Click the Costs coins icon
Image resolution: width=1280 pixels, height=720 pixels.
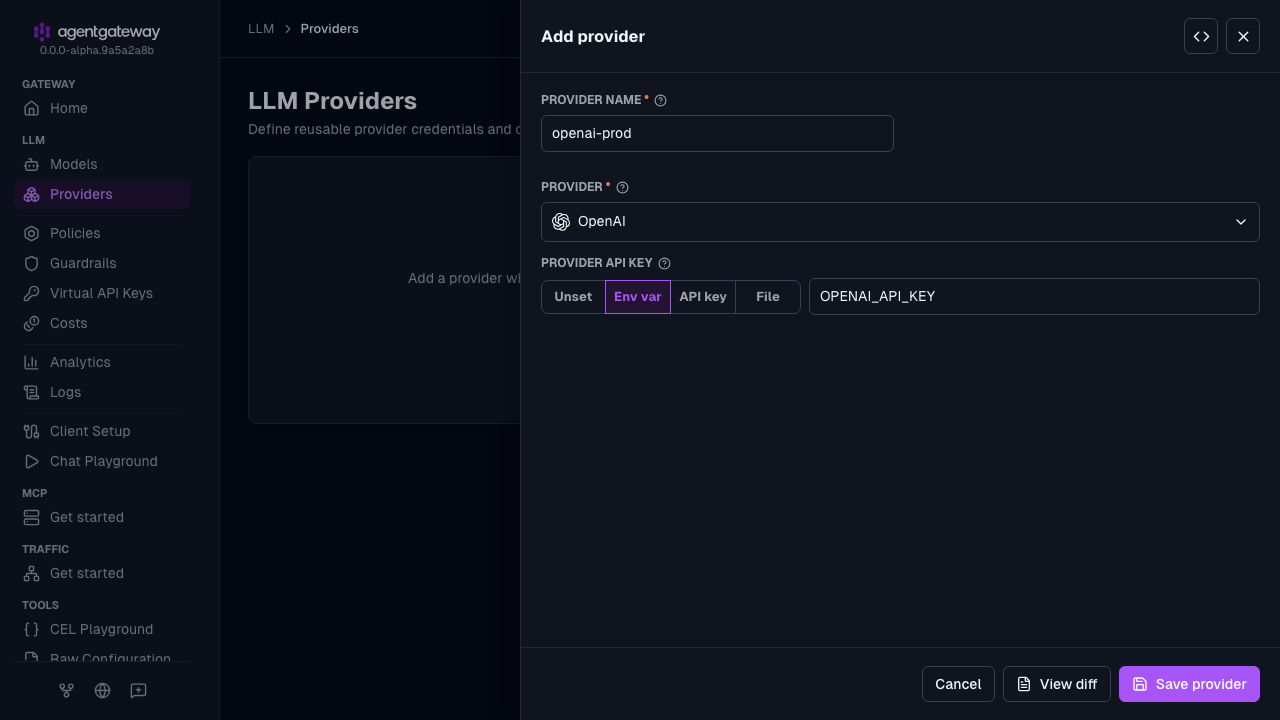click(31, 323)
